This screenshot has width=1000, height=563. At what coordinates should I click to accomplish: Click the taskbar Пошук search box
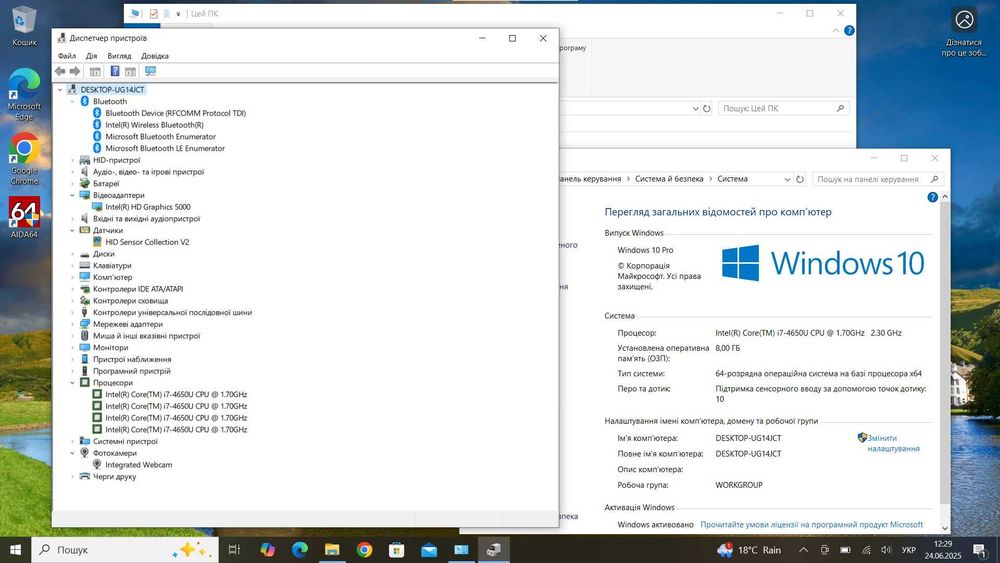(124, 550)
